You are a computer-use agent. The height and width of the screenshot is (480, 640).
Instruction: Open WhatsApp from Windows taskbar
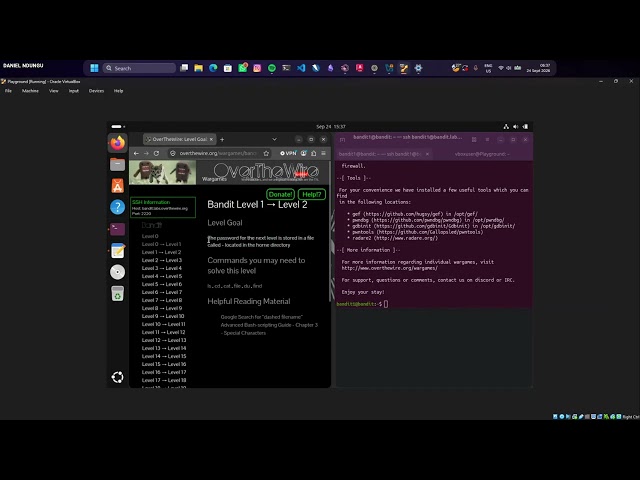click(x=242, y=68)
